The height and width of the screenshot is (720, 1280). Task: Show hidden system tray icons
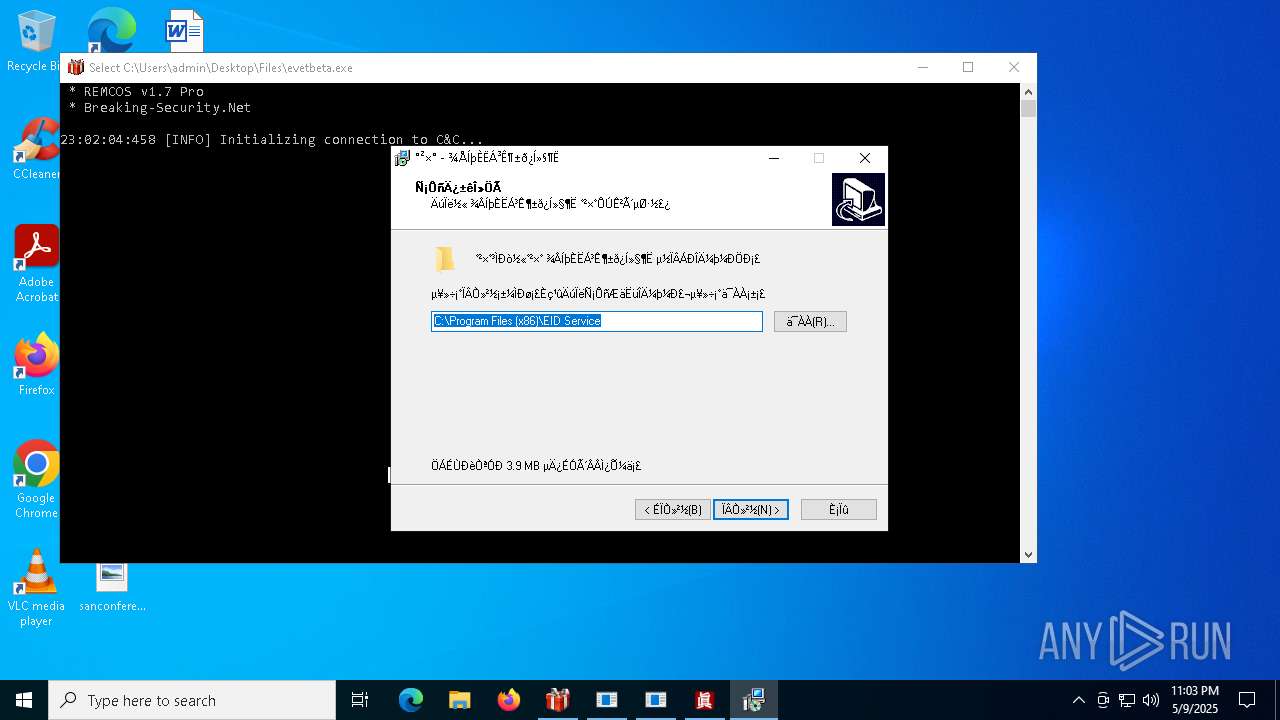(x=1078, y=700)
